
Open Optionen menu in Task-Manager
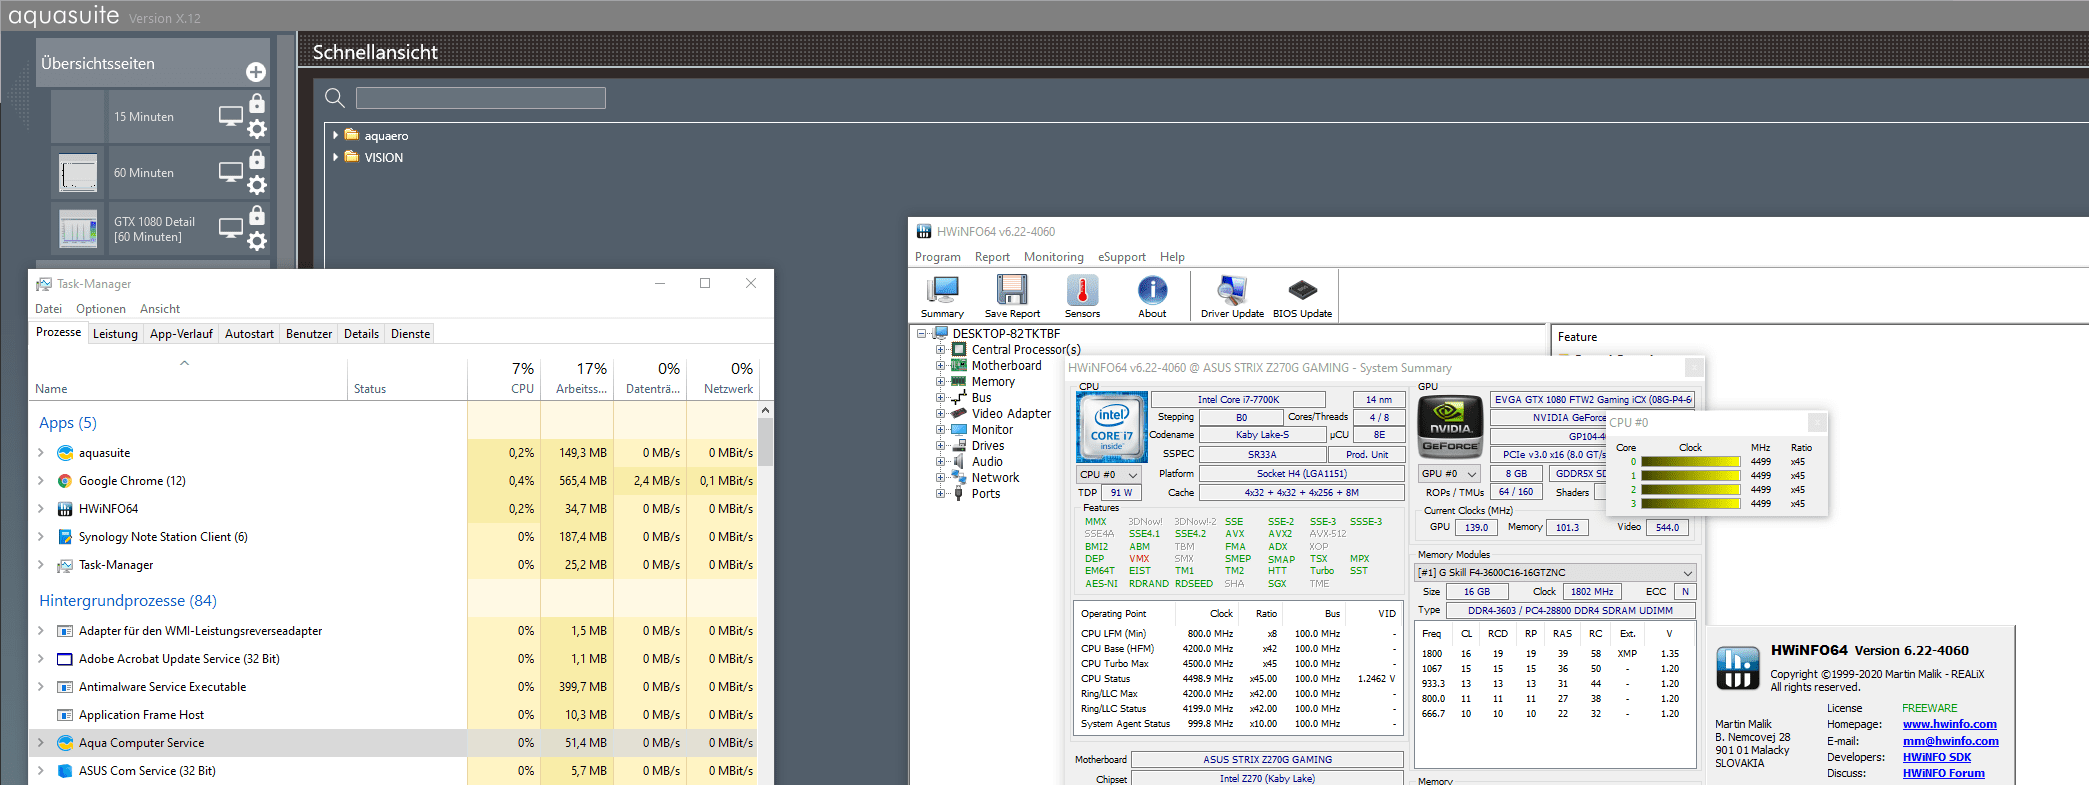point(101,309)
